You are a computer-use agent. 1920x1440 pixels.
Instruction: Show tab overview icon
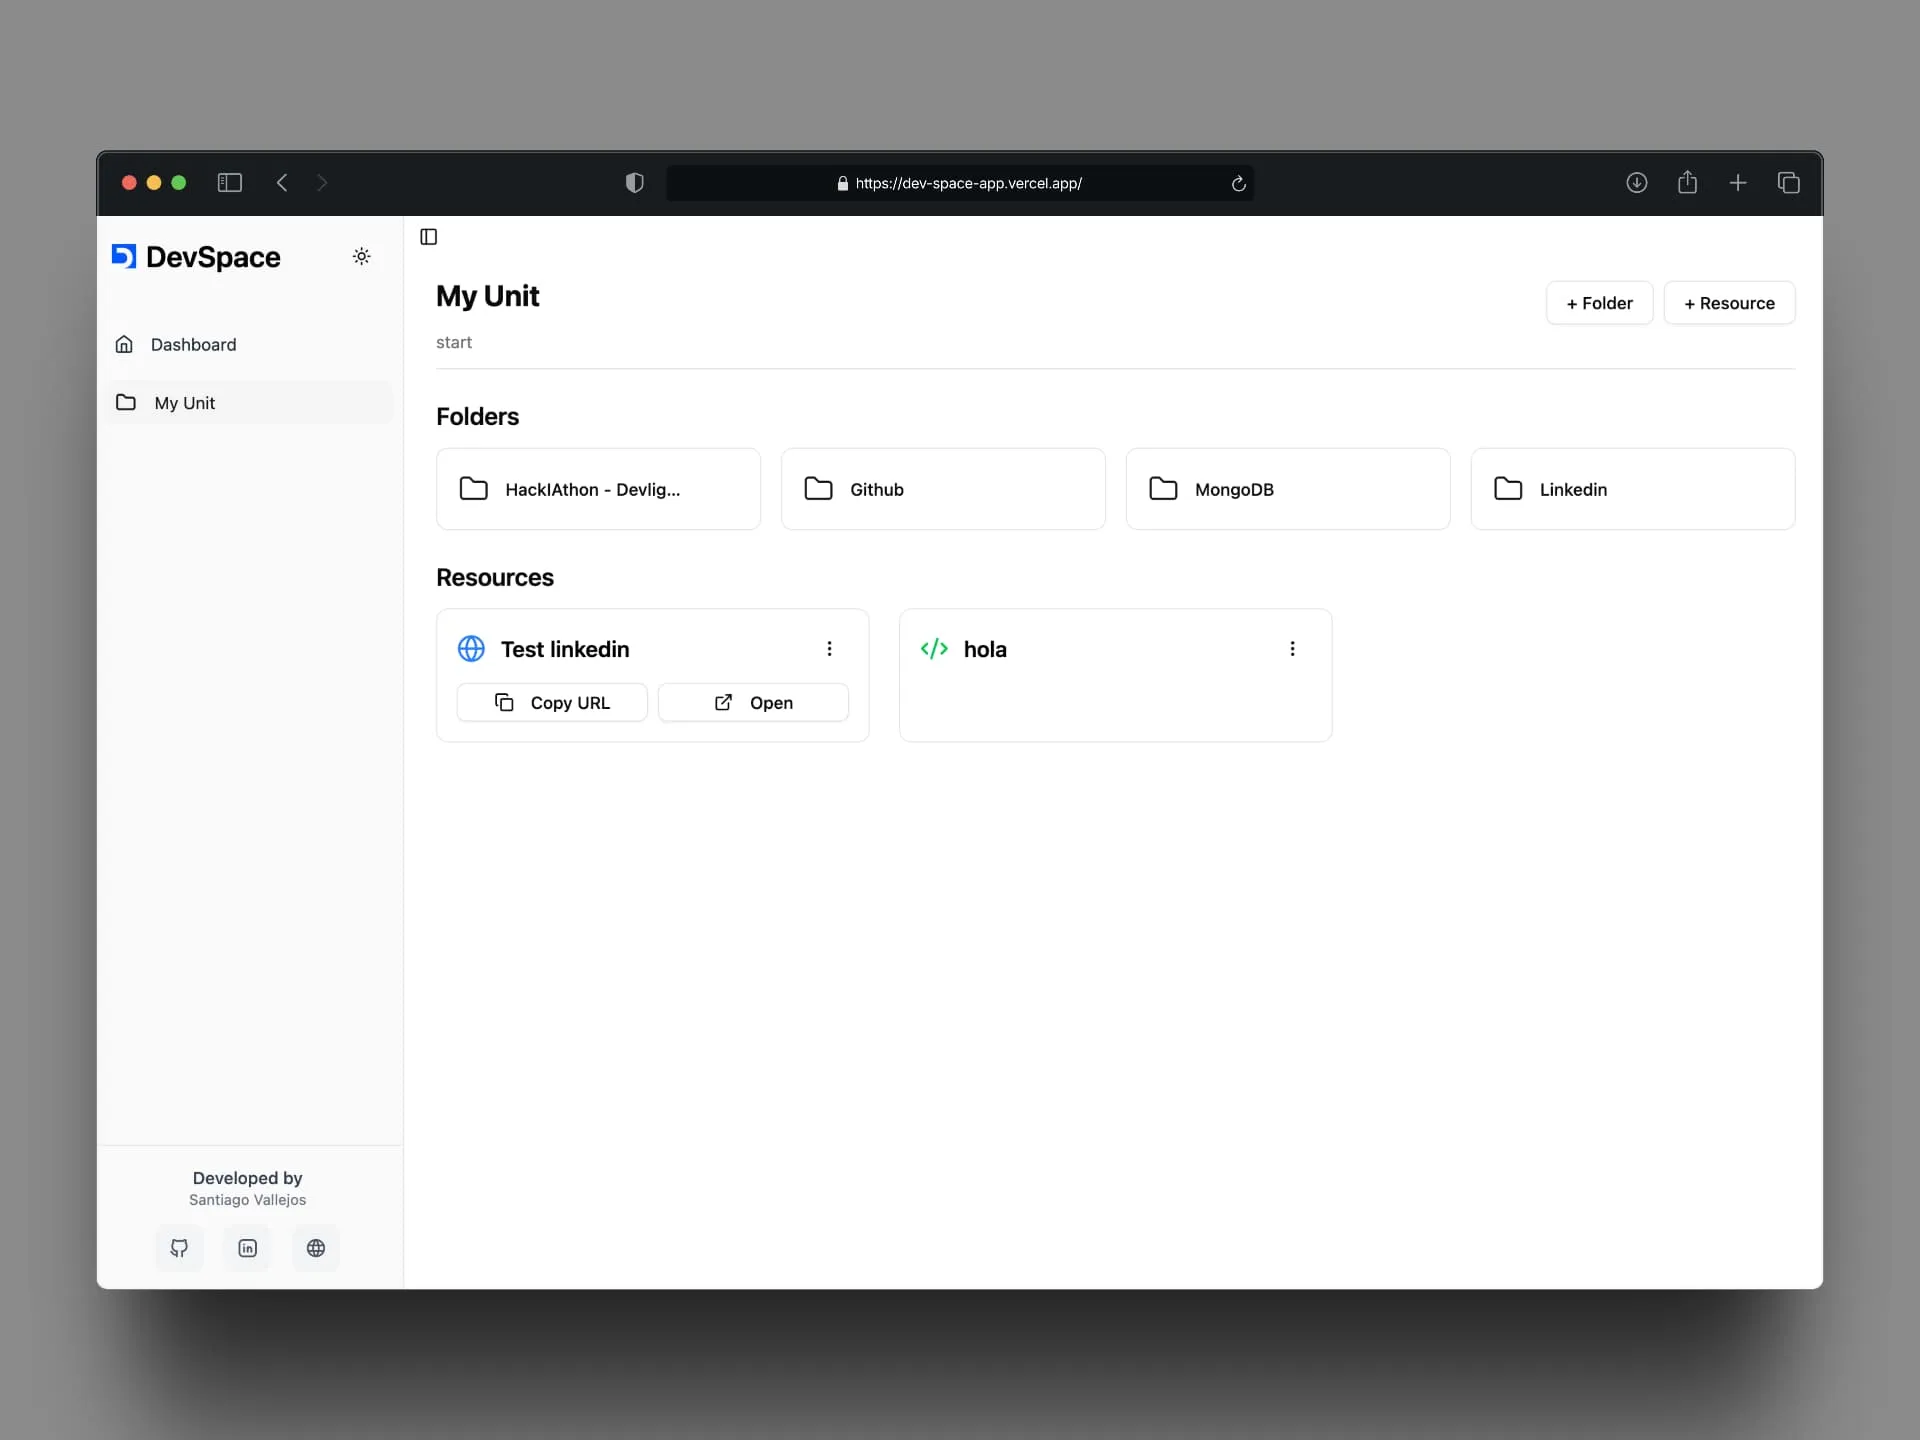pos(1789,183)
